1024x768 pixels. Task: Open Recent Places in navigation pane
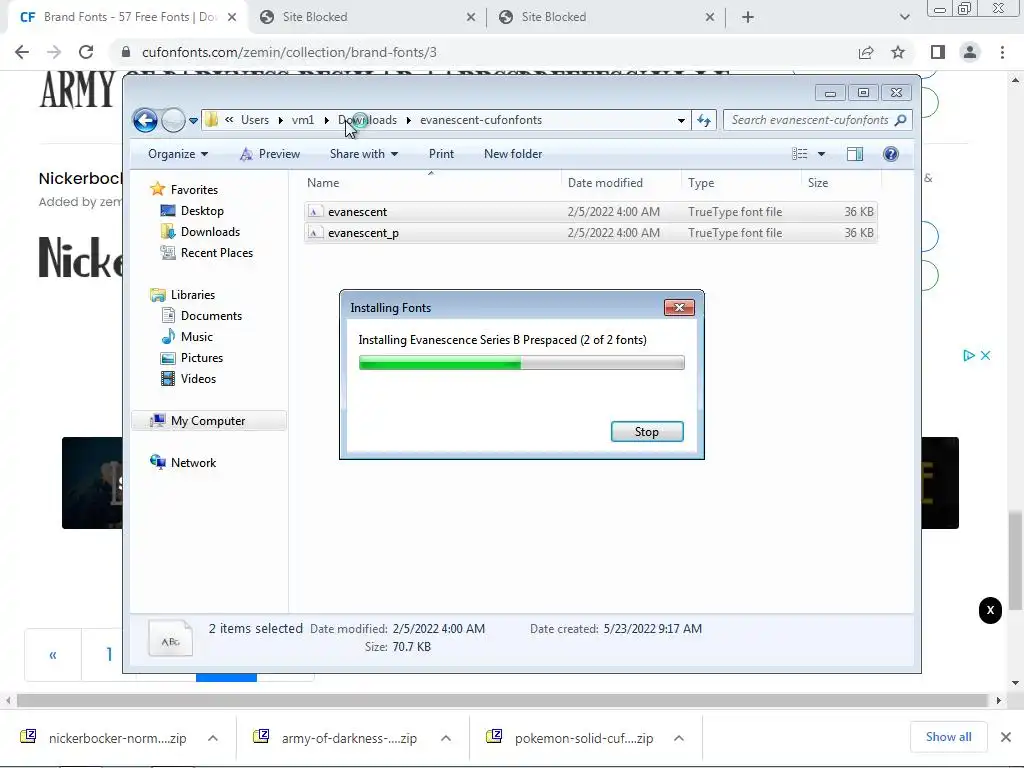[216, 253]
